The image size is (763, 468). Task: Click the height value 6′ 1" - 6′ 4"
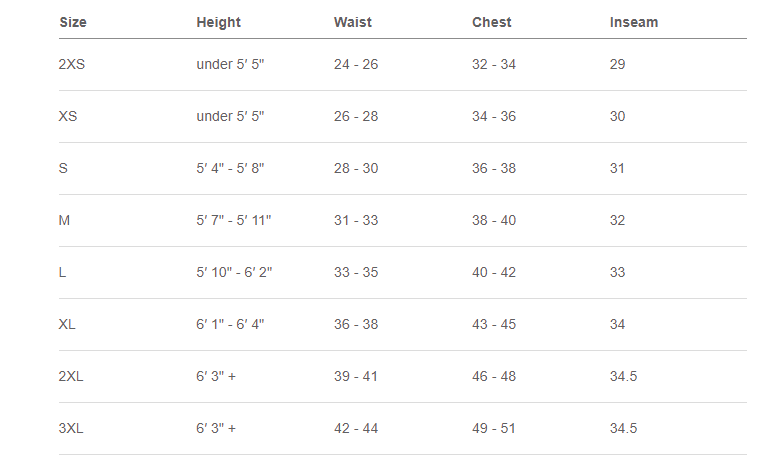(230, 324)
